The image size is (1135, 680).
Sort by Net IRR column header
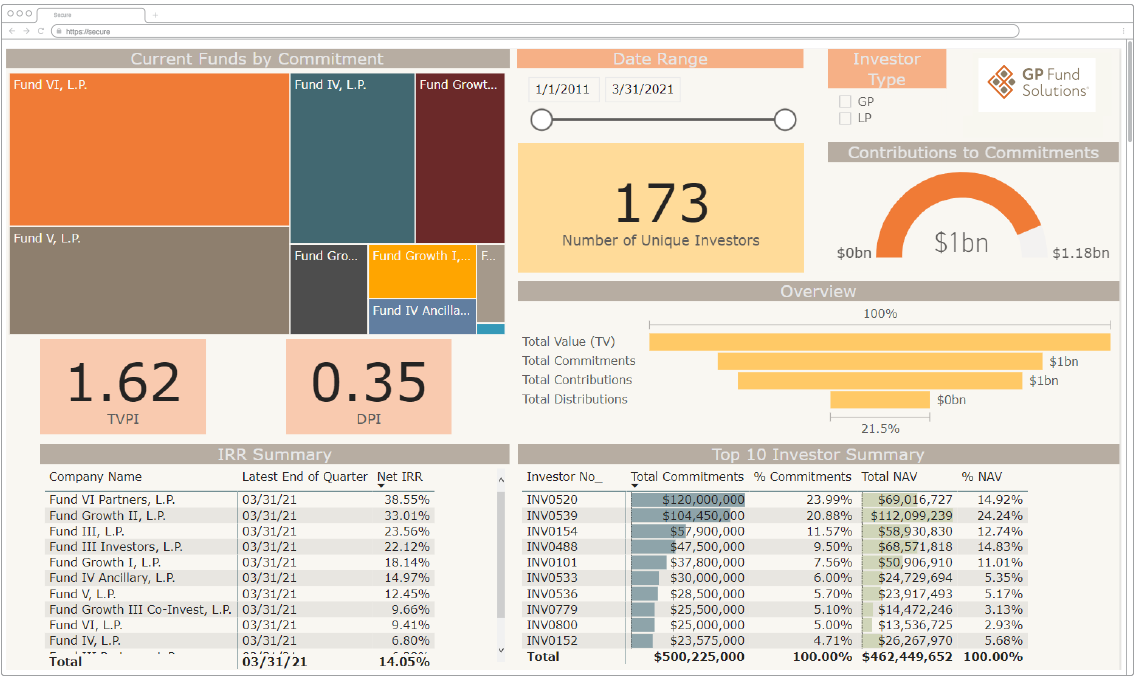coord(400,477)
